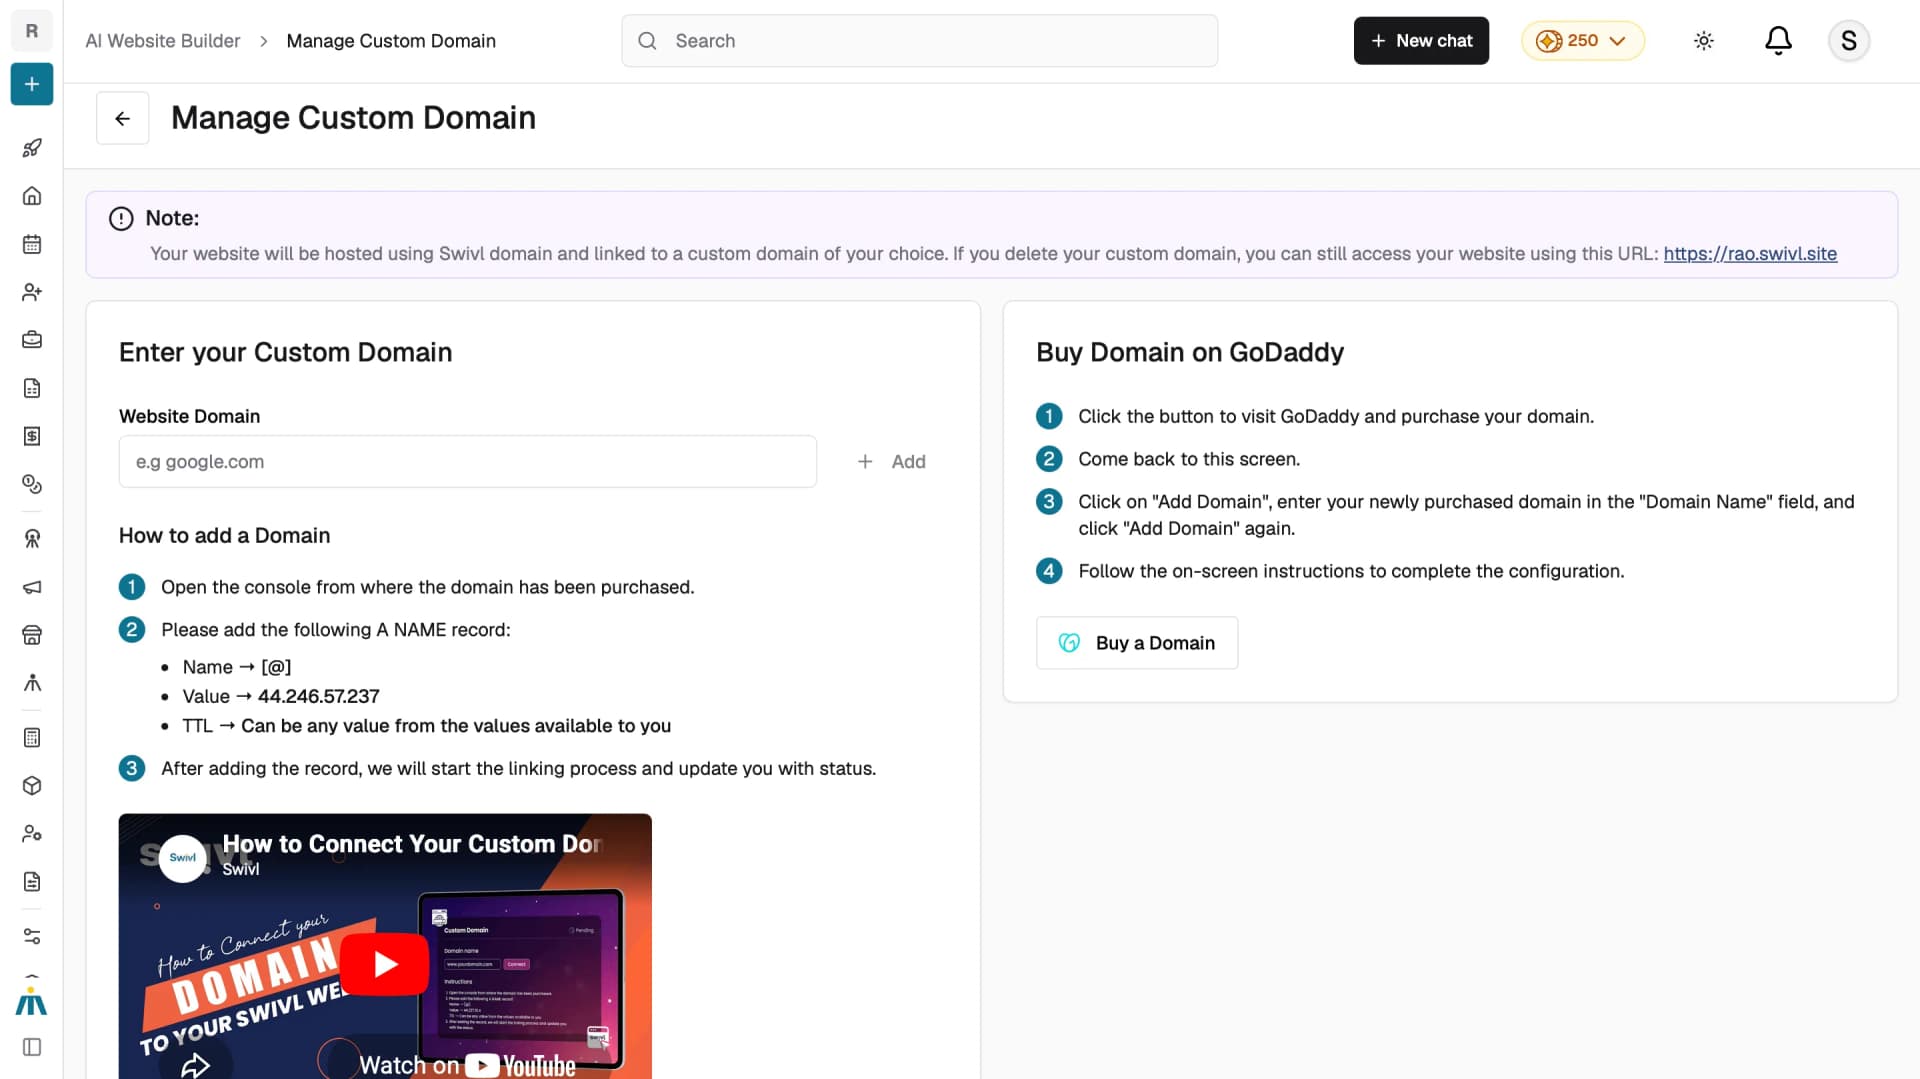
Task: Start a New chat
Action: [x=1421, y=41]
